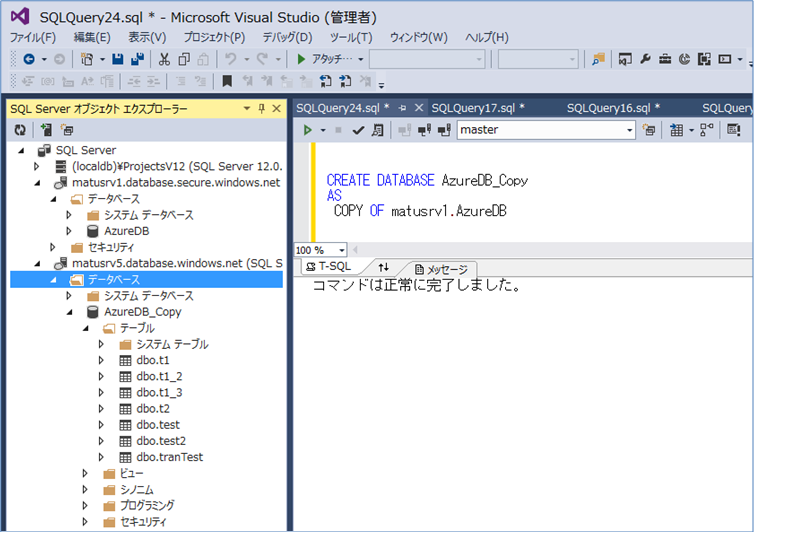Open the ウィンドウ(W) menu

point(419,38)
